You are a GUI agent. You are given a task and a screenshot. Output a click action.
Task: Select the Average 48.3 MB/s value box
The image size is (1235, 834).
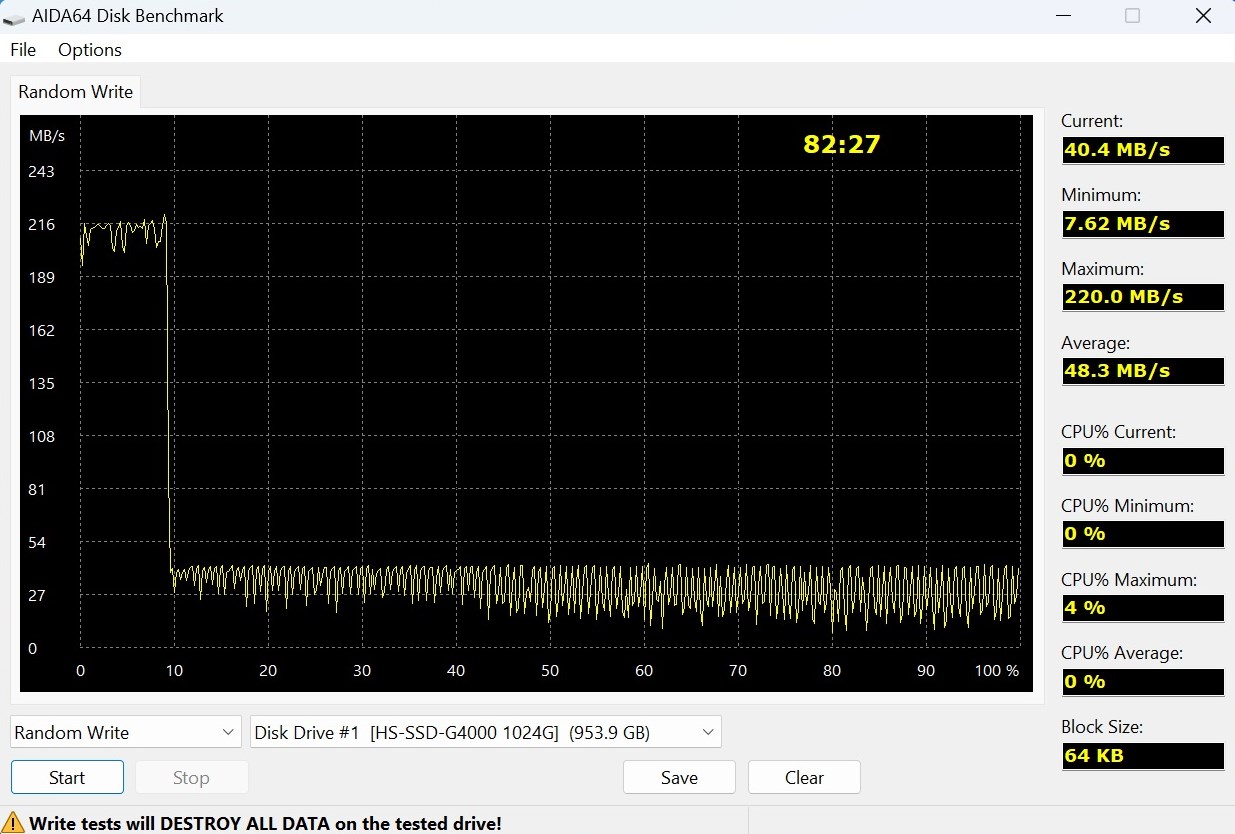click(1142, 371)
